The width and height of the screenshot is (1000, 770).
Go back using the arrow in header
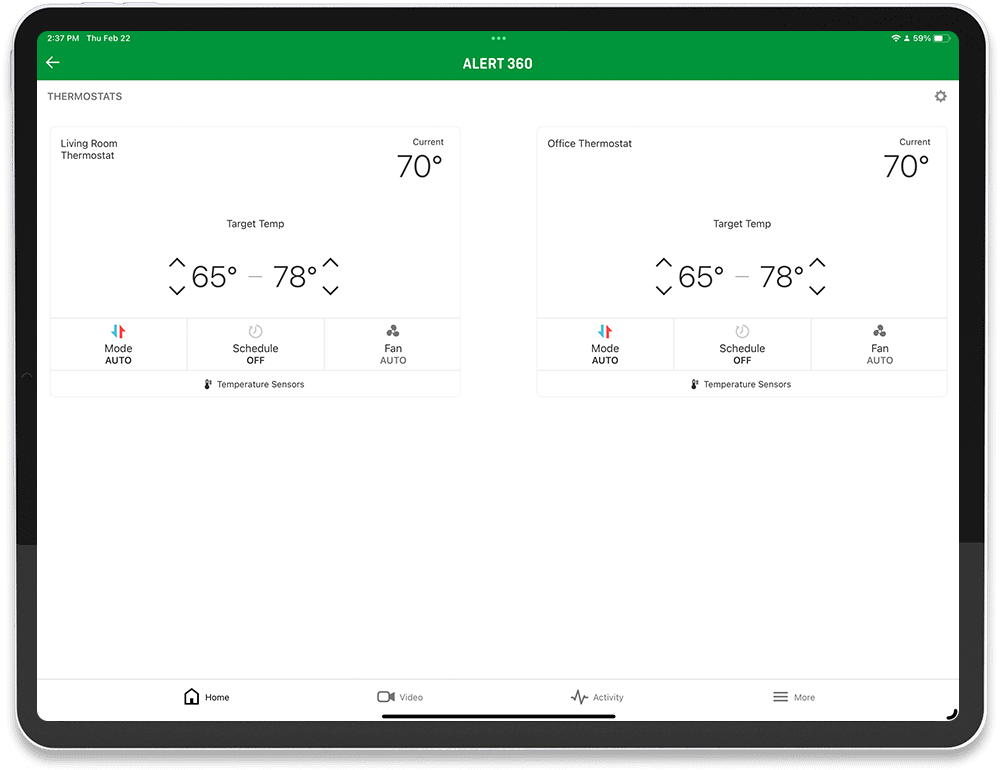click(53, 62)
